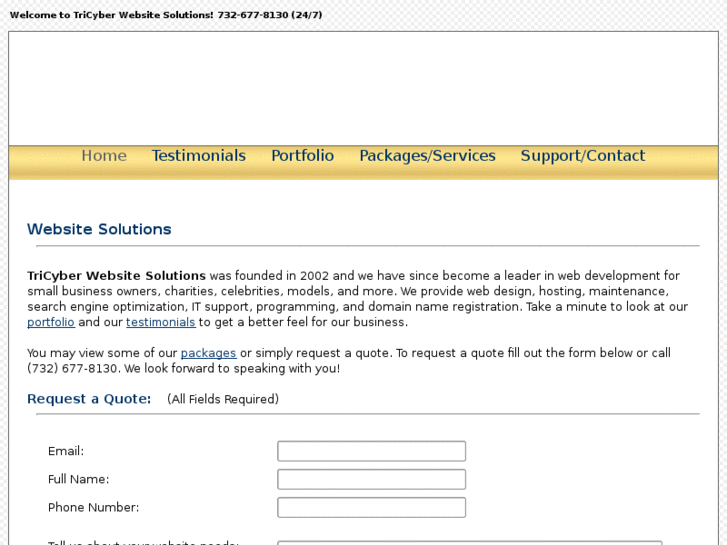Follow the inline 'testimonials' link in paragraph

point(160,322)
